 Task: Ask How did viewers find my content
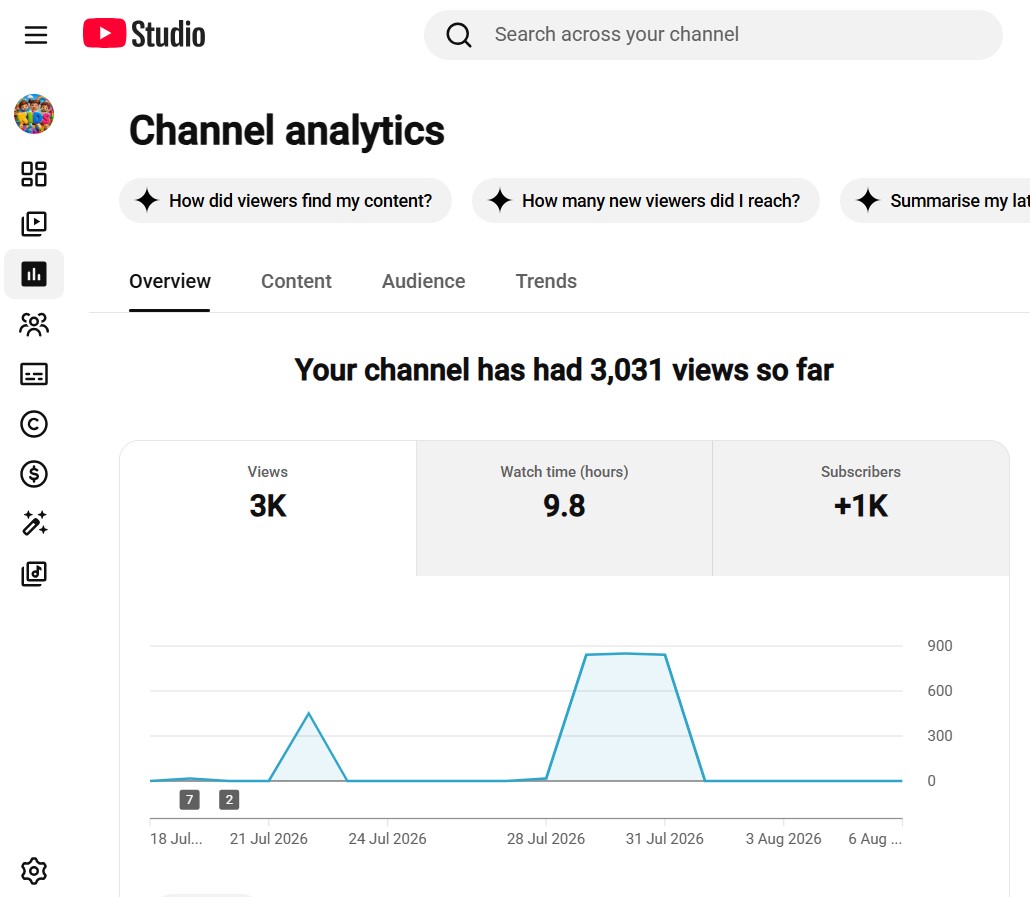pyautogui.click(x=285, y=200)
